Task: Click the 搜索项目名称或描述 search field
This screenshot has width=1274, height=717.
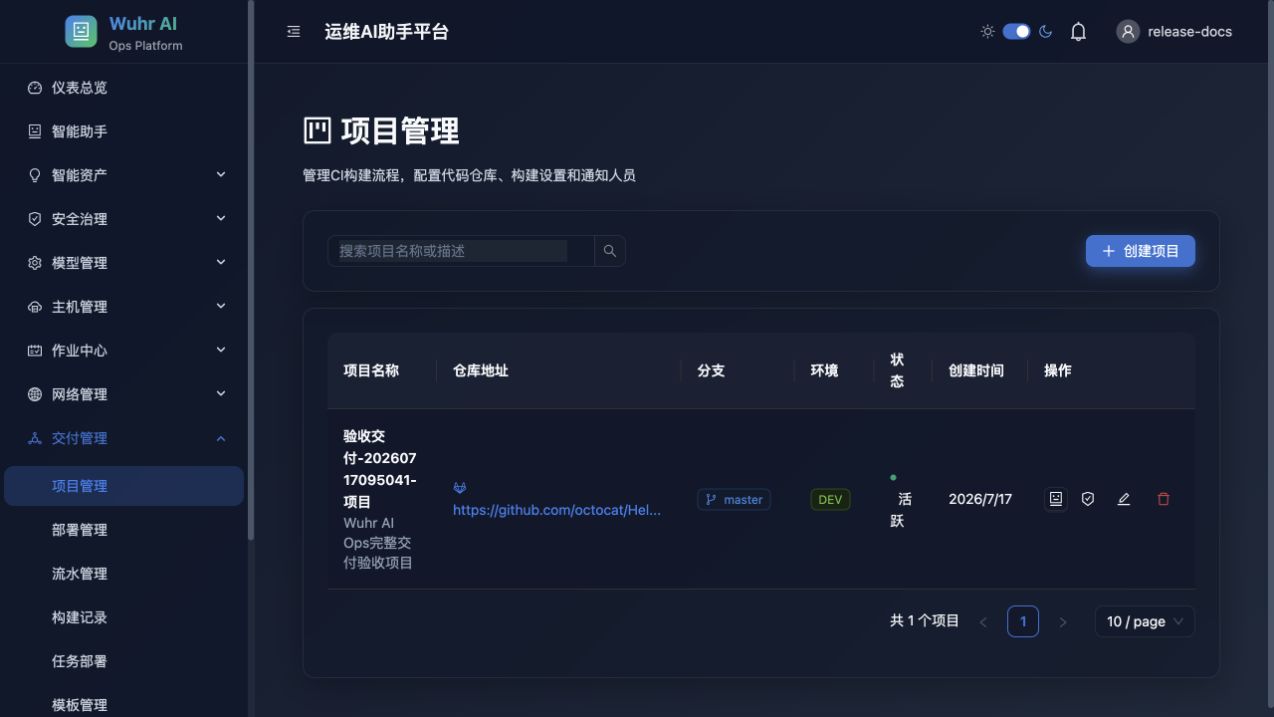Action: [x=461, y=251]
